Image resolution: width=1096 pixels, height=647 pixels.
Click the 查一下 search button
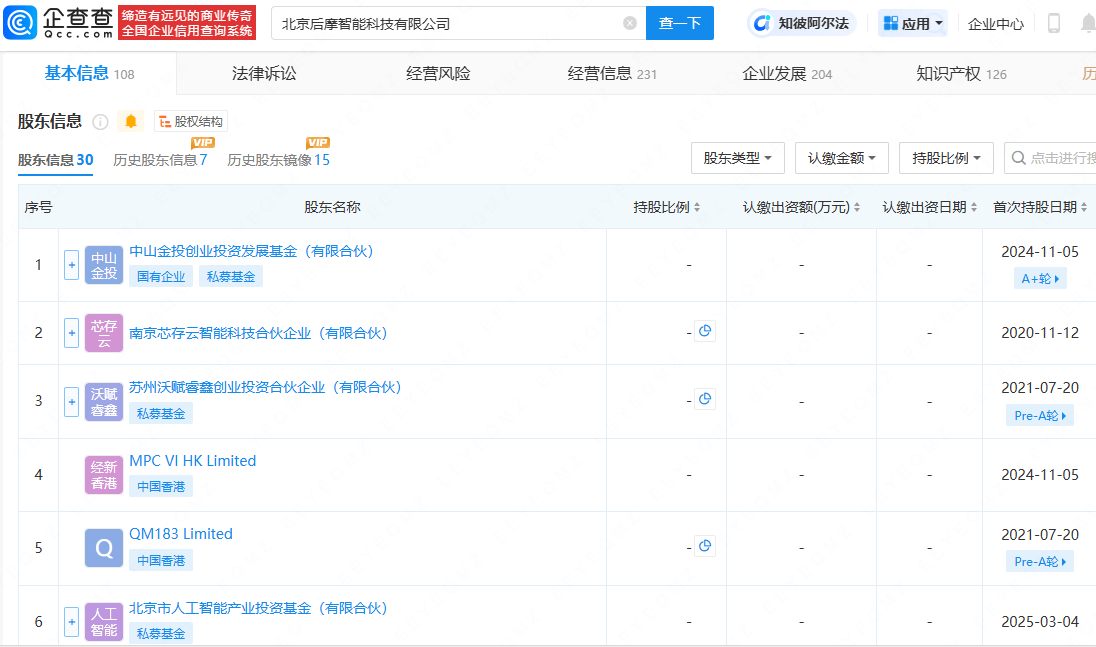[679, 23]
